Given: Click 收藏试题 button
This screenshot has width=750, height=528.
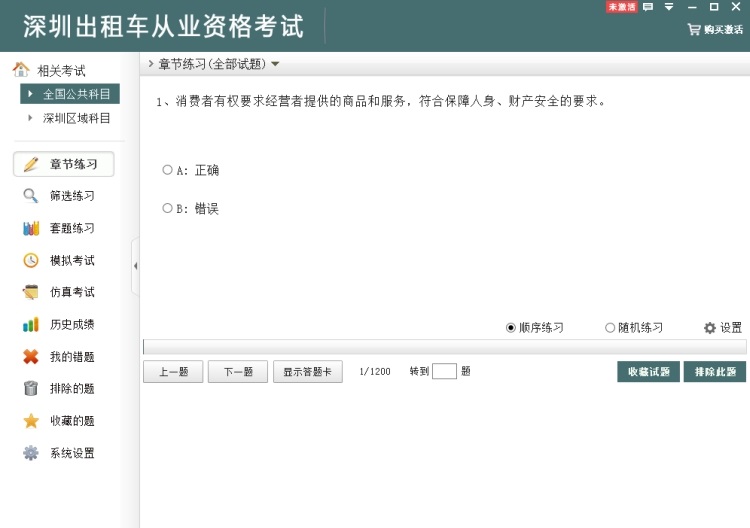Looking at the screenshot, I should point(649,372).
